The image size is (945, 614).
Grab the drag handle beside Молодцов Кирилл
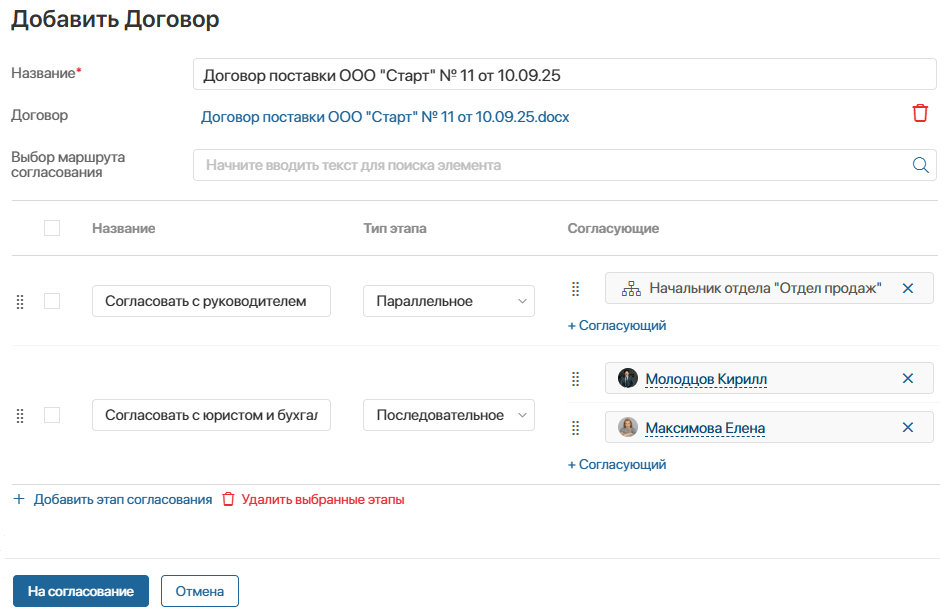(x=576, y=378)
